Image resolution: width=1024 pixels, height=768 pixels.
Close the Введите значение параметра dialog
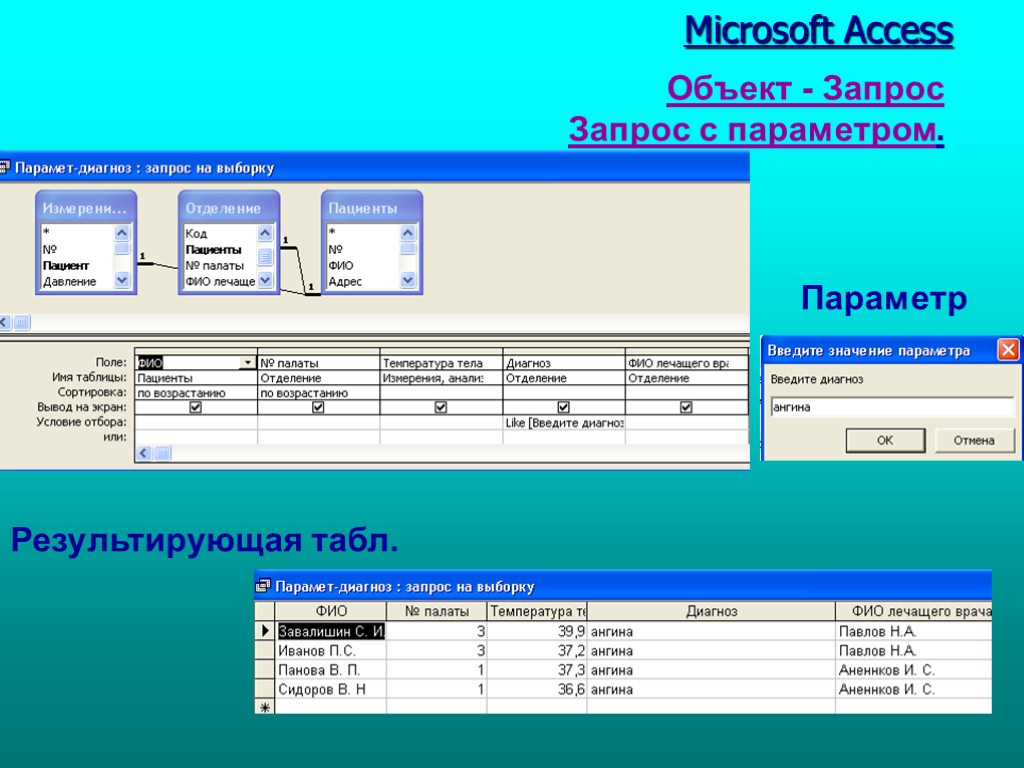[1008, 350]
